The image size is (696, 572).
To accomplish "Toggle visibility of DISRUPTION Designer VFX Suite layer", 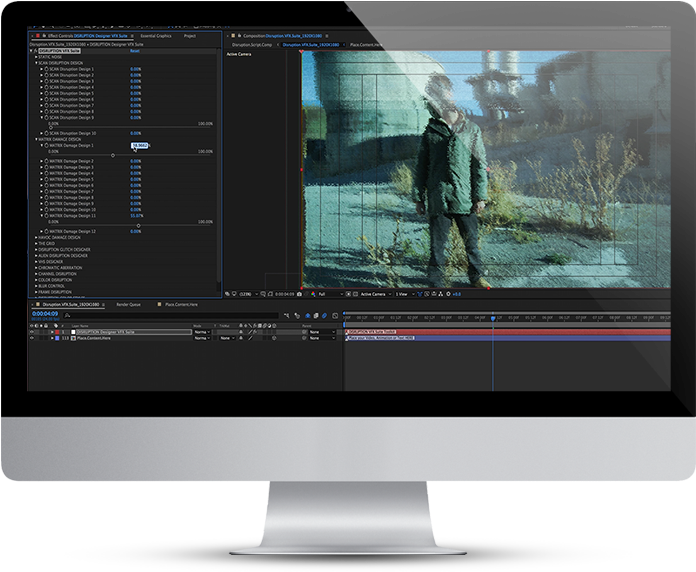I will (x=31, y=331).
